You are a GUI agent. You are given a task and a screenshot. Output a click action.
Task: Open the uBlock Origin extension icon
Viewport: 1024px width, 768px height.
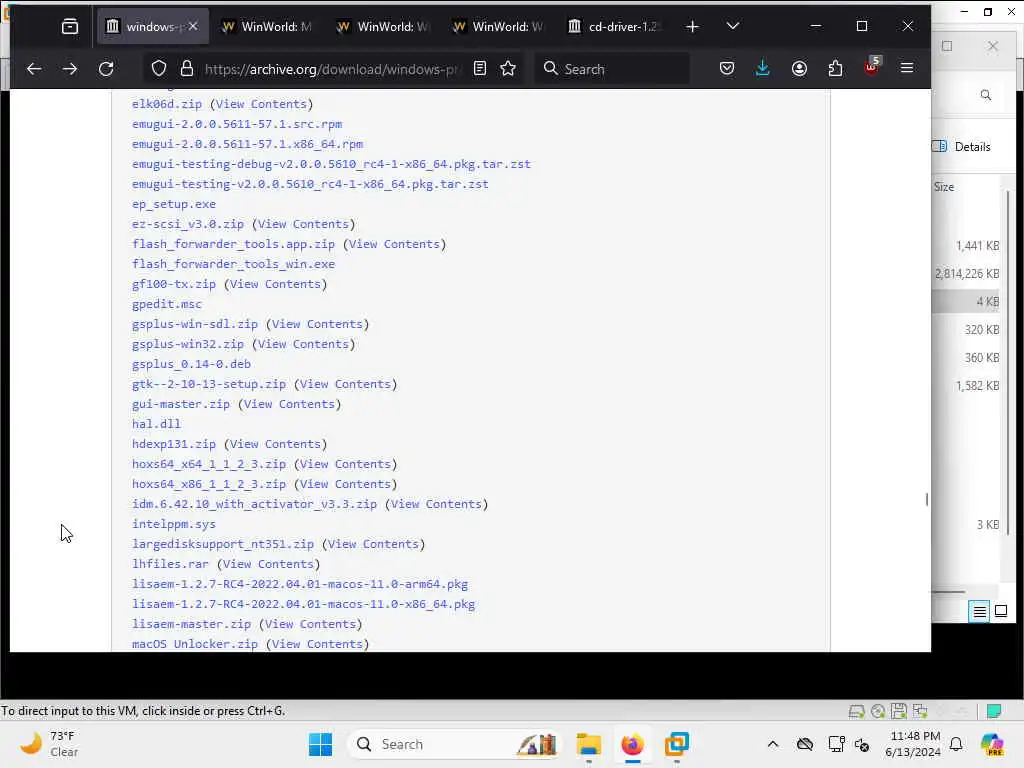871,67
